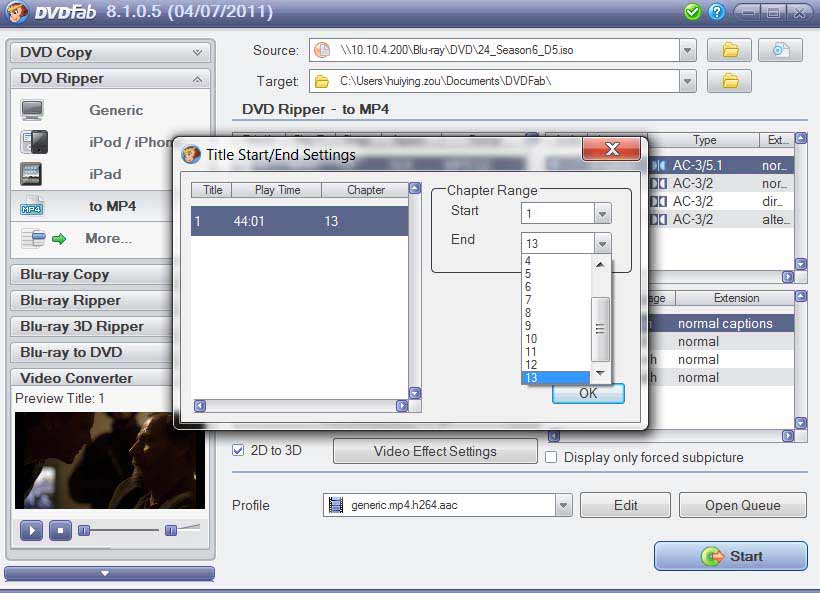Browse for source folder icon button
This screenshot has width=820, height=593.
pyautogui.click(x=730, y=50)
